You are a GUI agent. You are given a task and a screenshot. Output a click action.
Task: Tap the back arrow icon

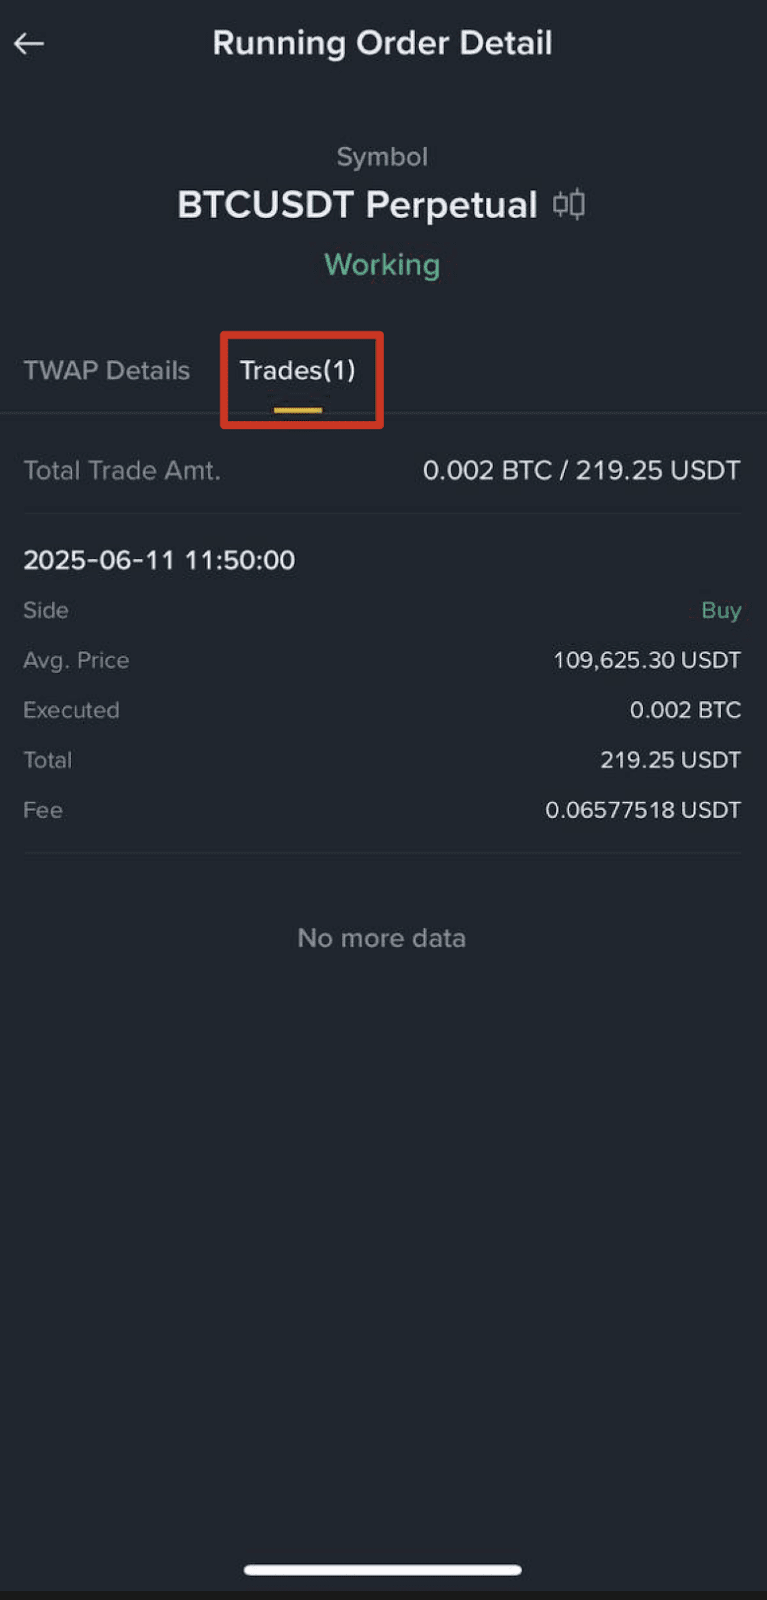tap(29, 43)
